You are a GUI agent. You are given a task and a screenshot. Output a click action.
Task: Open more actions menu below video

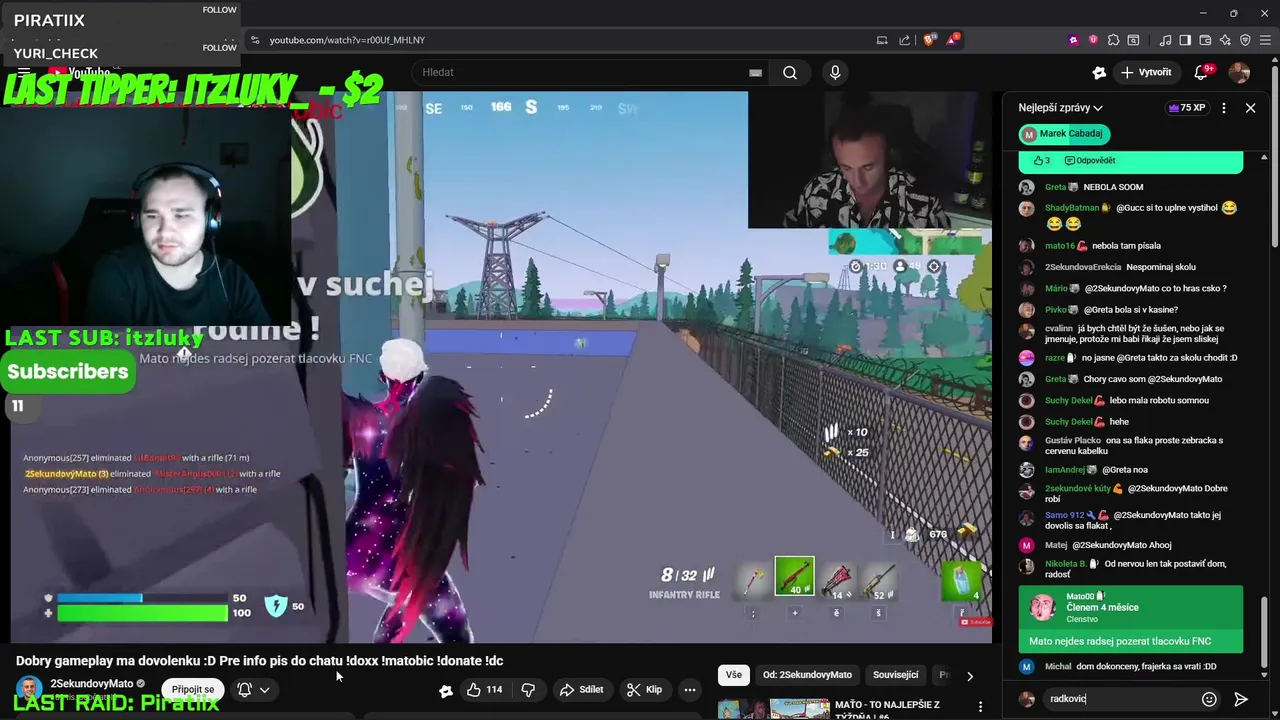(689, 690)
